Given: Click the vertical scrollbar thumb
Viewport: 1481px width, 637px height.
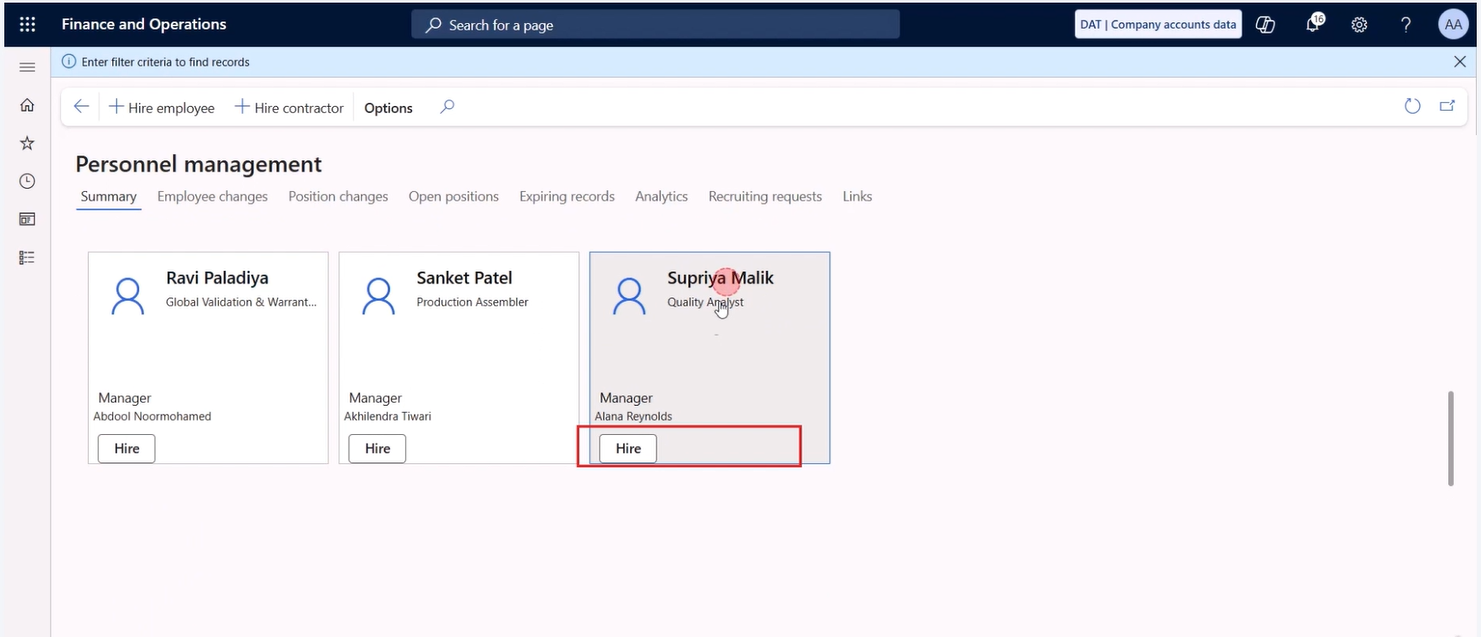Looking at the screenshot, I should pos(1451,438).
